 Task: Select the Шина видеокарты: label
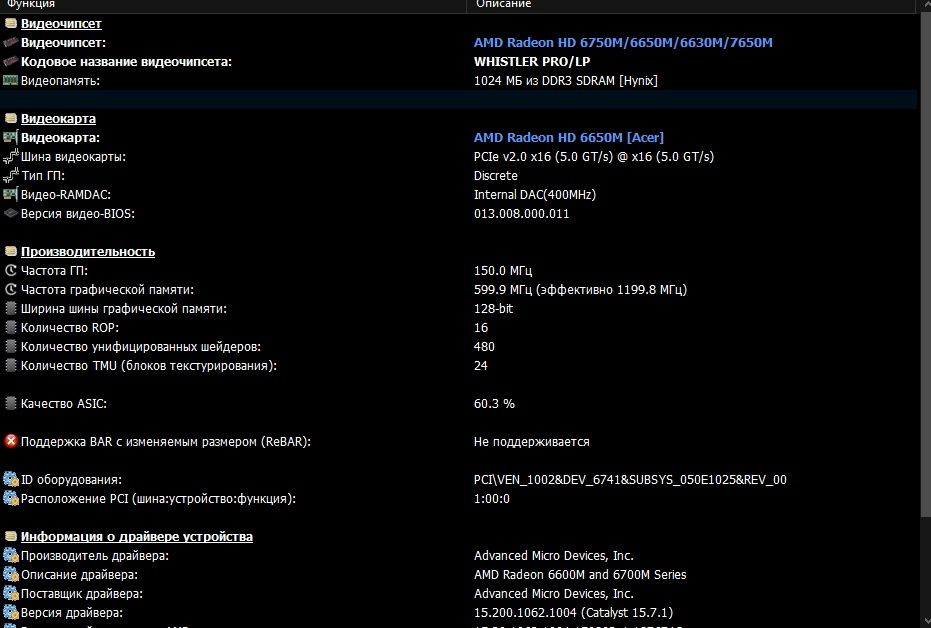(x=73, y=157)
